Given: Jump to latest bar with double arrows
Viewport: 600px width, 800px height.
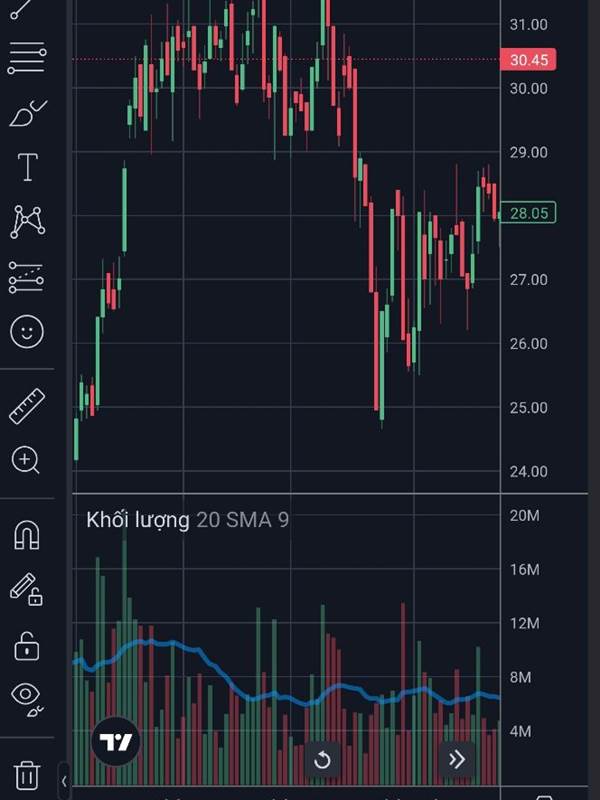Looking at the screenshot, I should (457, 759).
